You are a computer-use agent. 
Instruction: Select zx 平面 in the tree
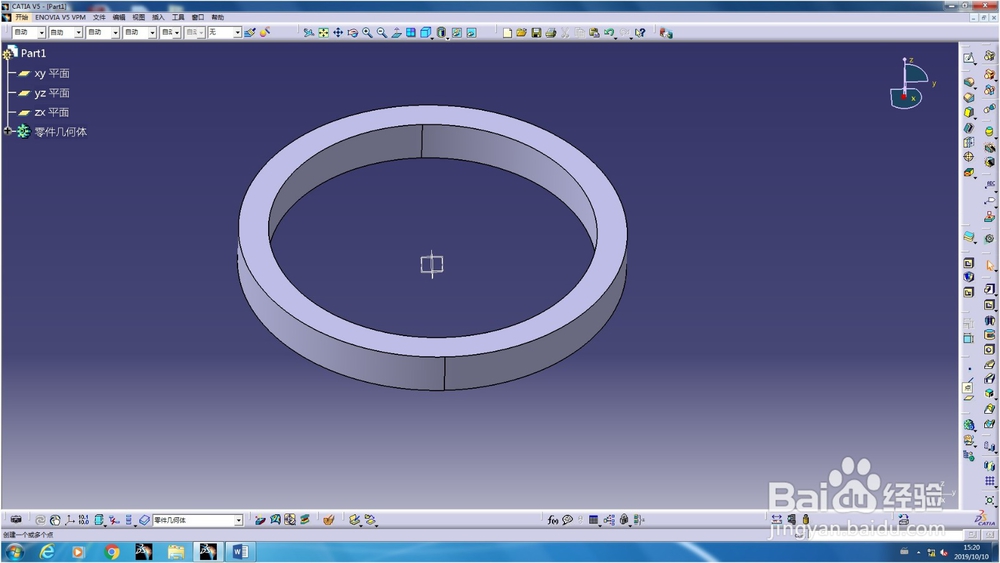[x=52, y=112]
